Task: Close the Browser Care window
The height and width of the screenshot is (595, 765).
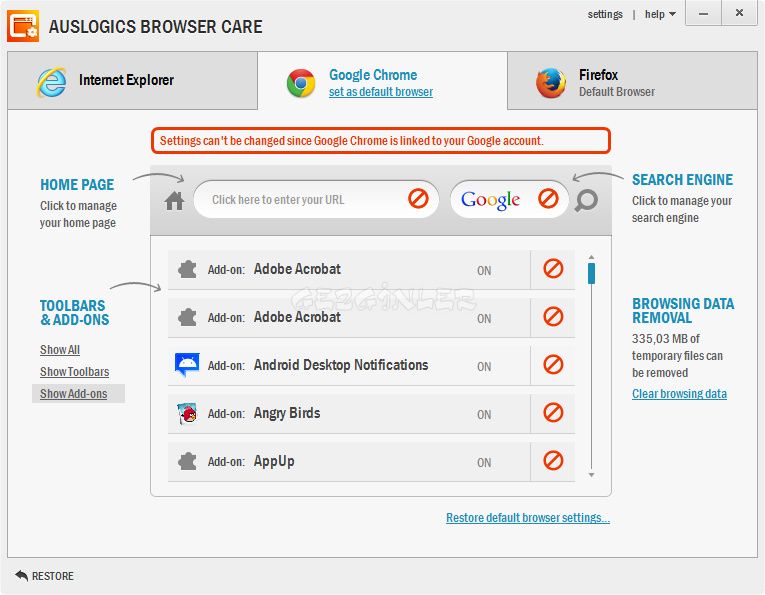Action: [x=739, y=13]
